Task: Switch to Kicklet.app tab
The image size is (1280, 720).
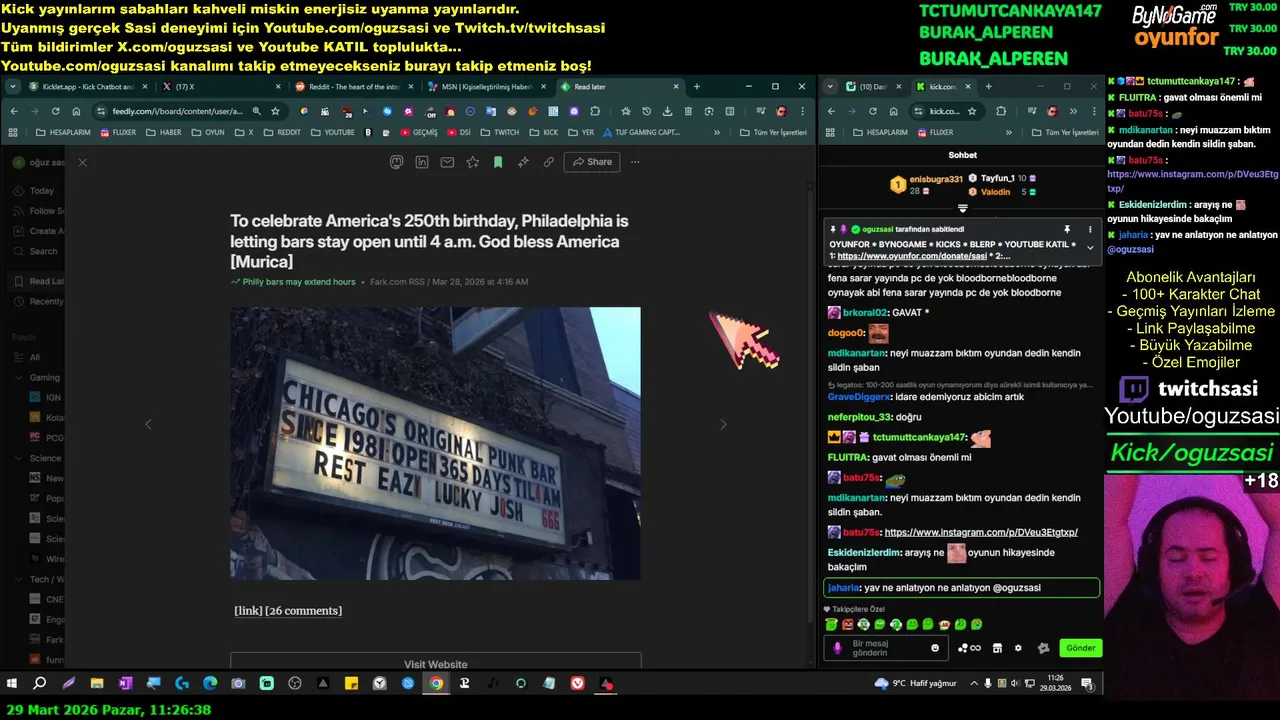Action: (x=85, y=87)
